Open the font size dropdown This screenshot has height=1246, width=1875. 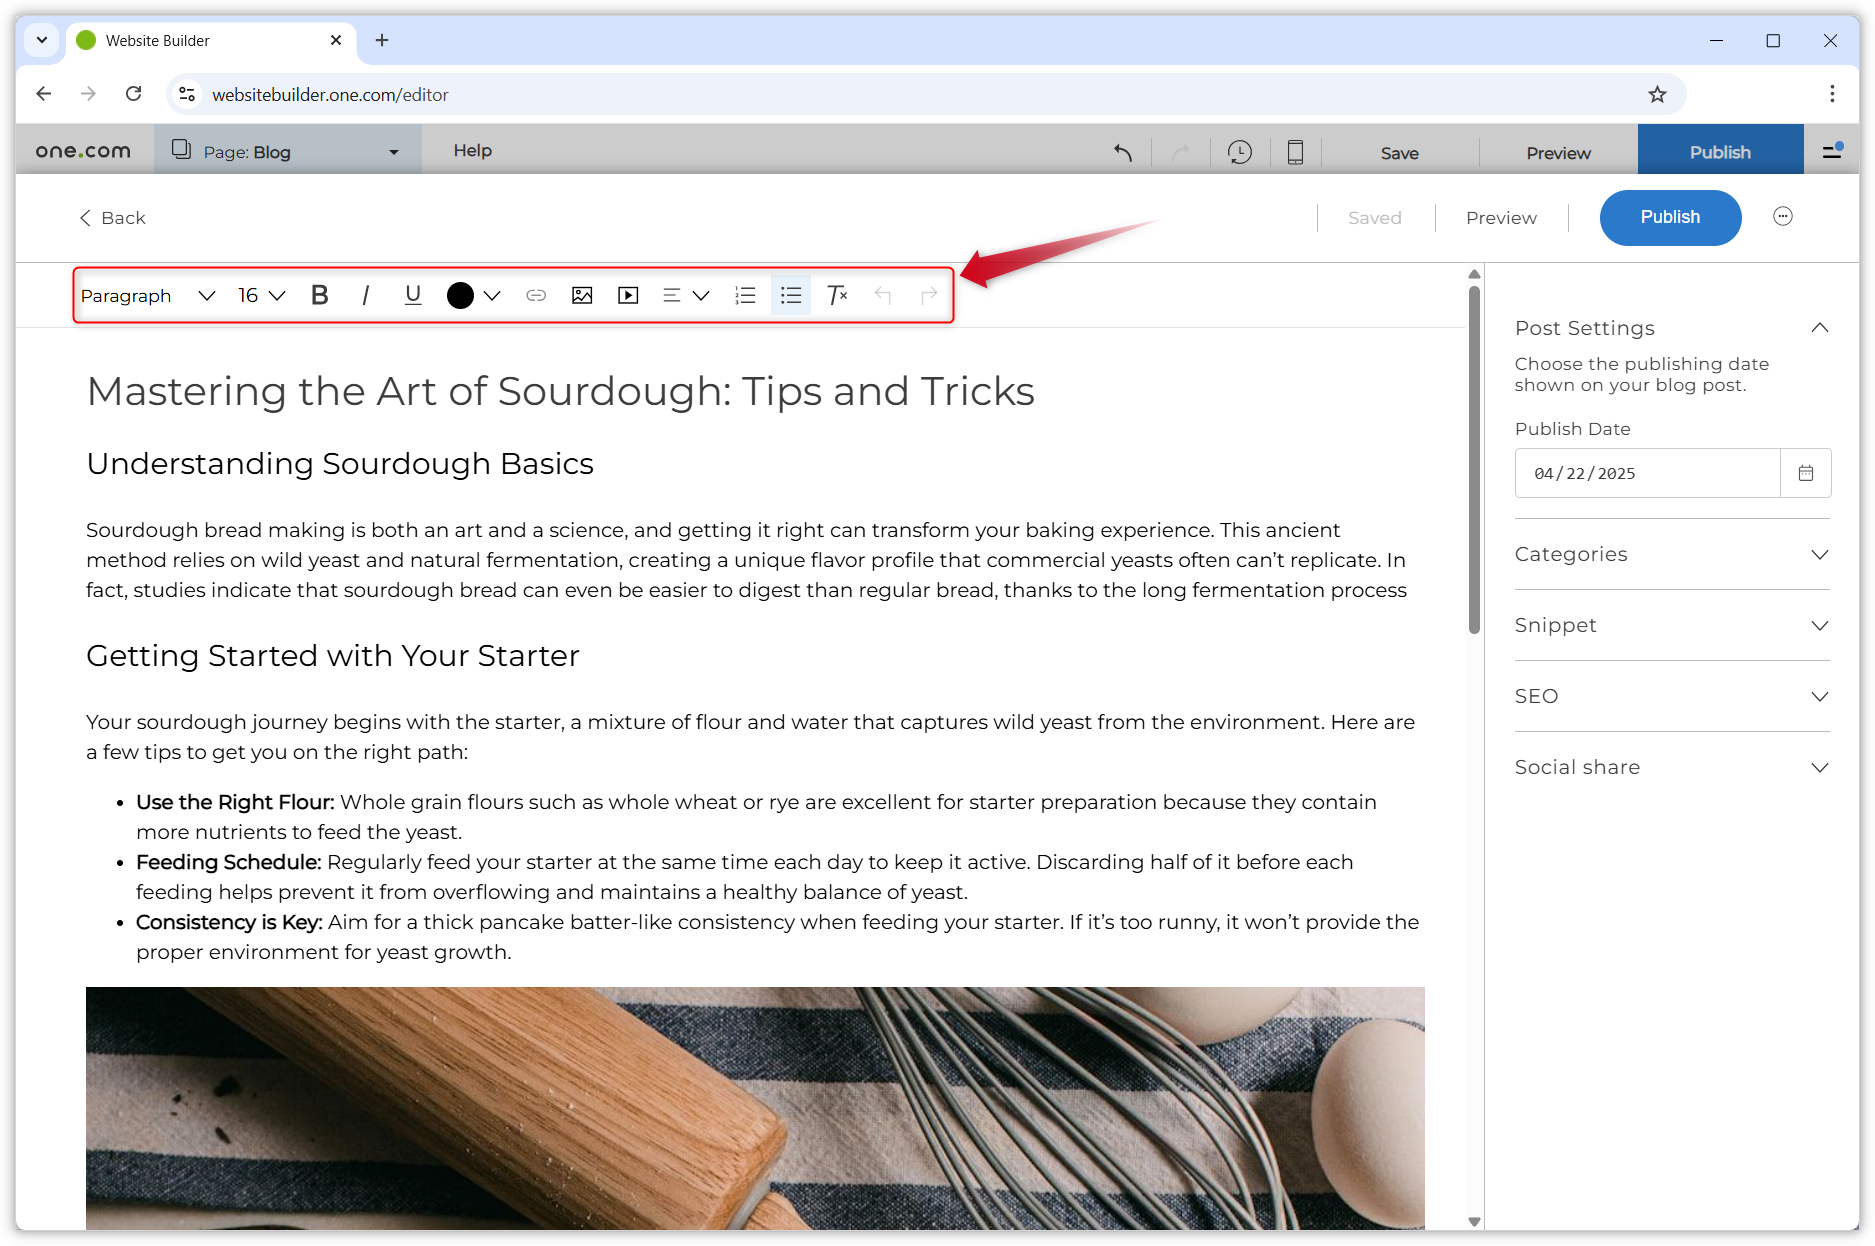pyautogui.click(x=258, y=295)
